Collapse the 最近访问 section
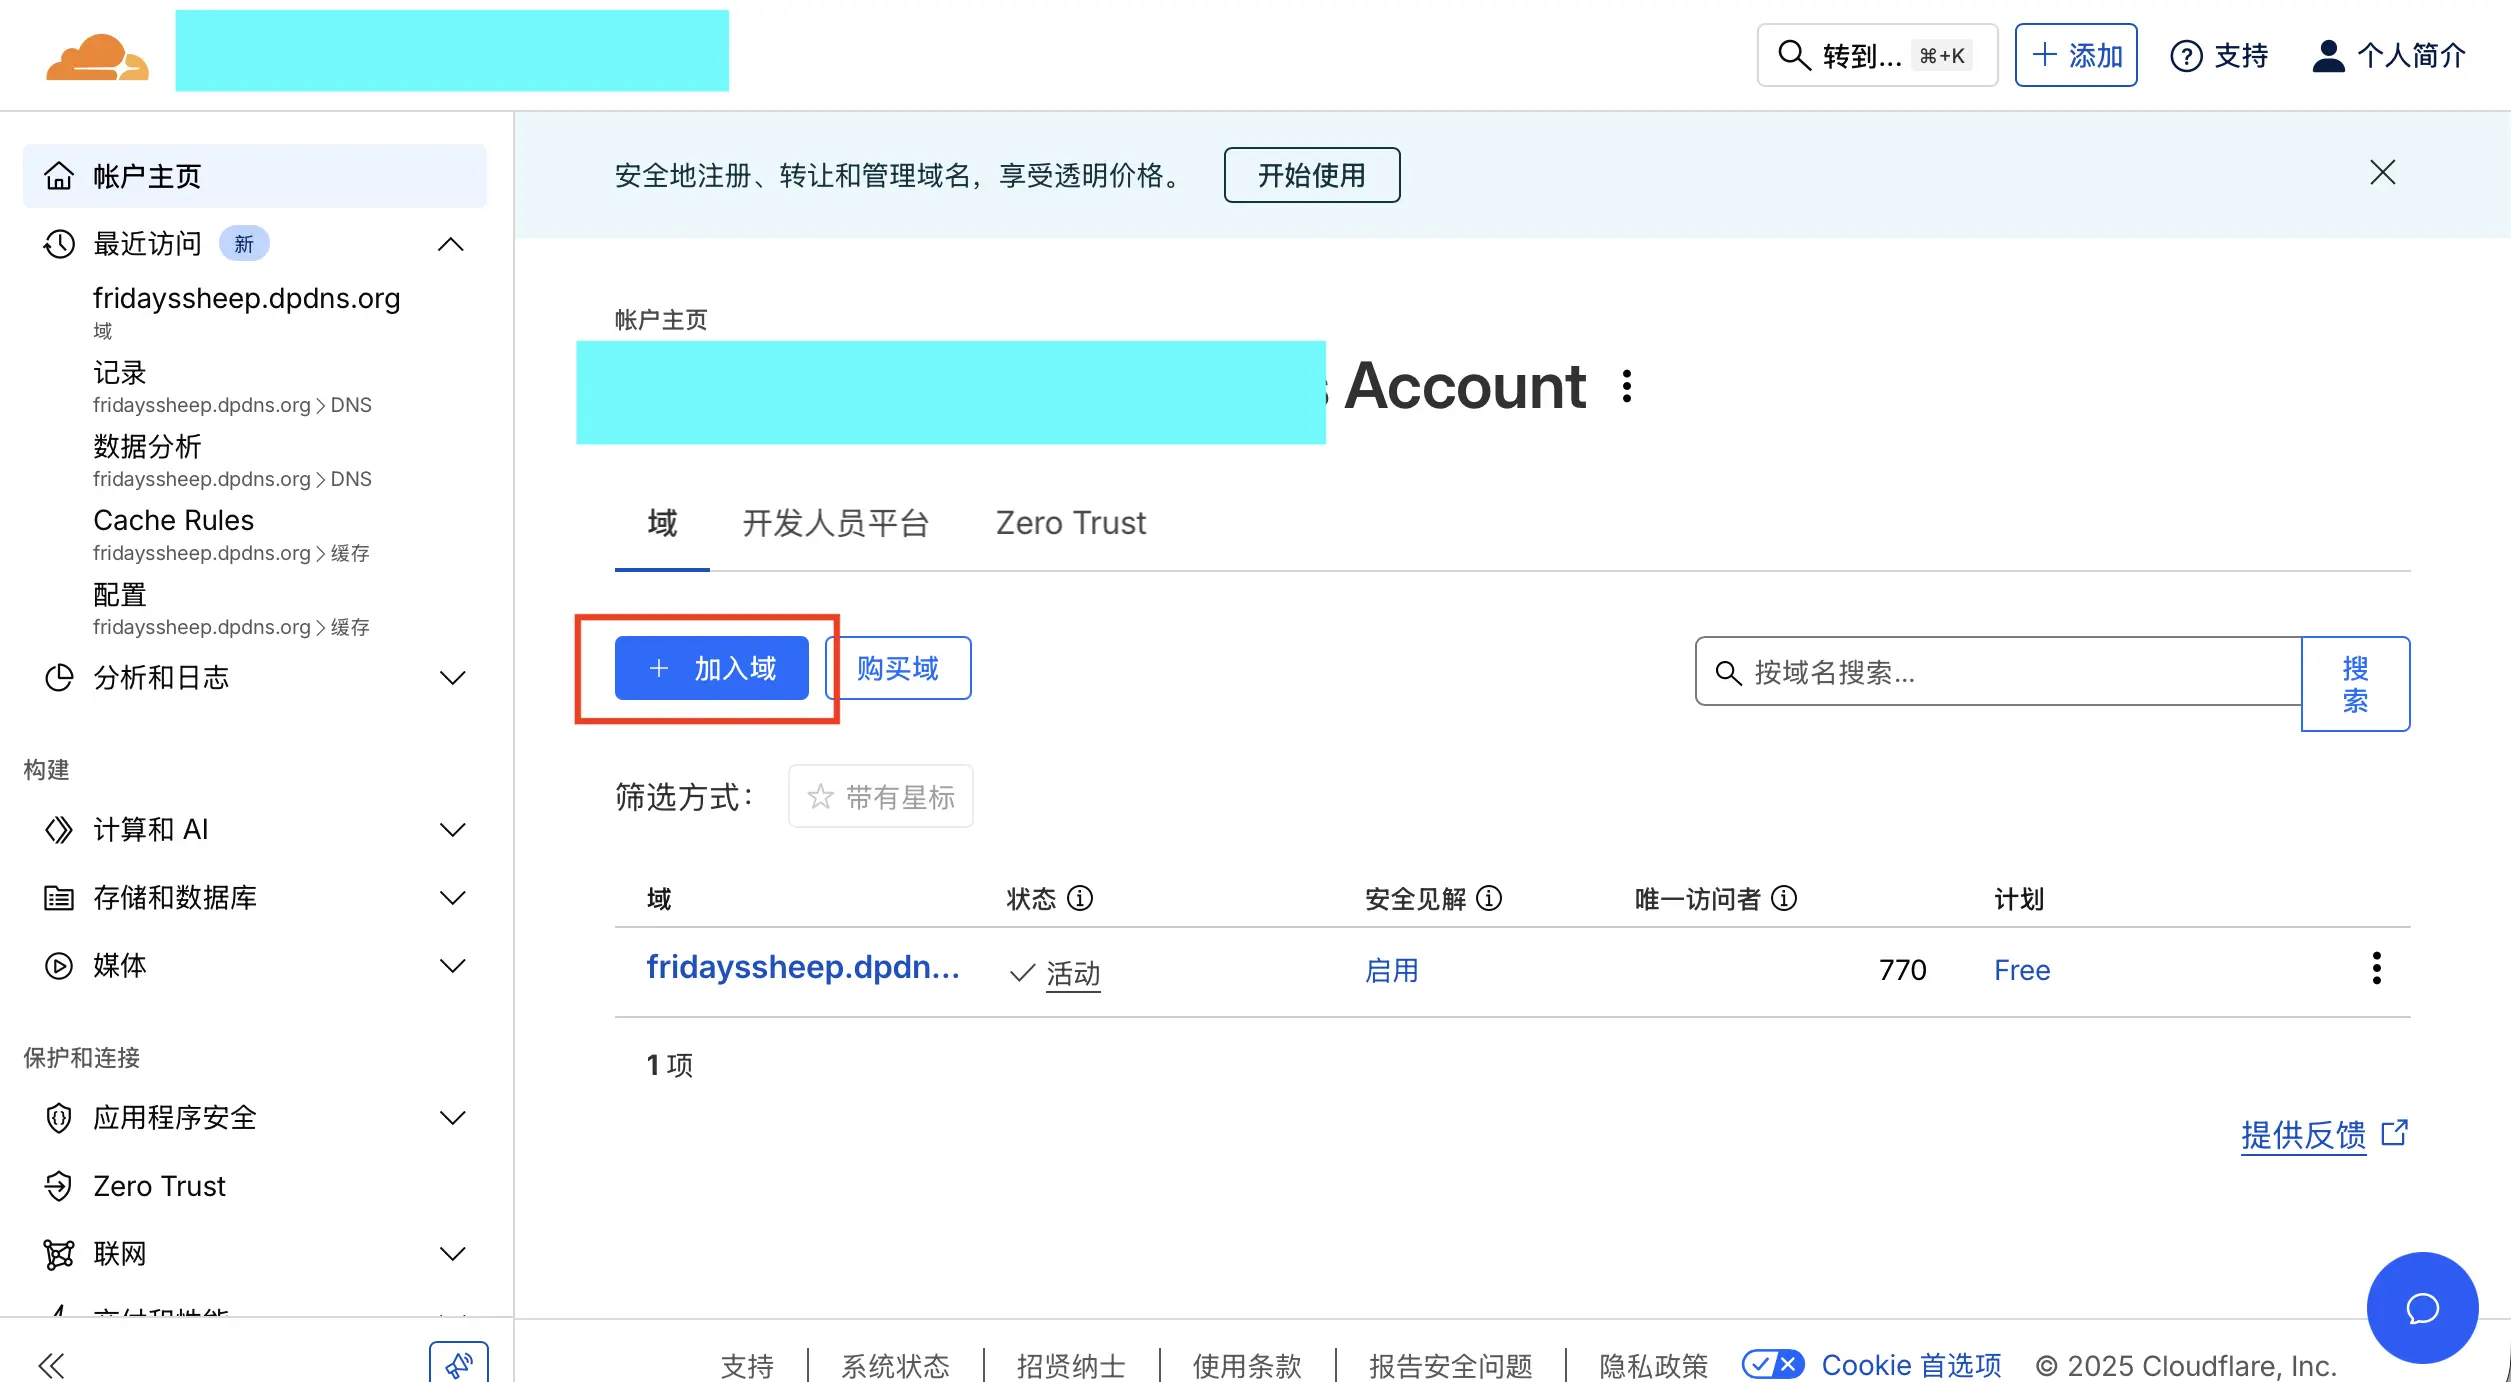2511x1382 pixels. coord(451,243)
